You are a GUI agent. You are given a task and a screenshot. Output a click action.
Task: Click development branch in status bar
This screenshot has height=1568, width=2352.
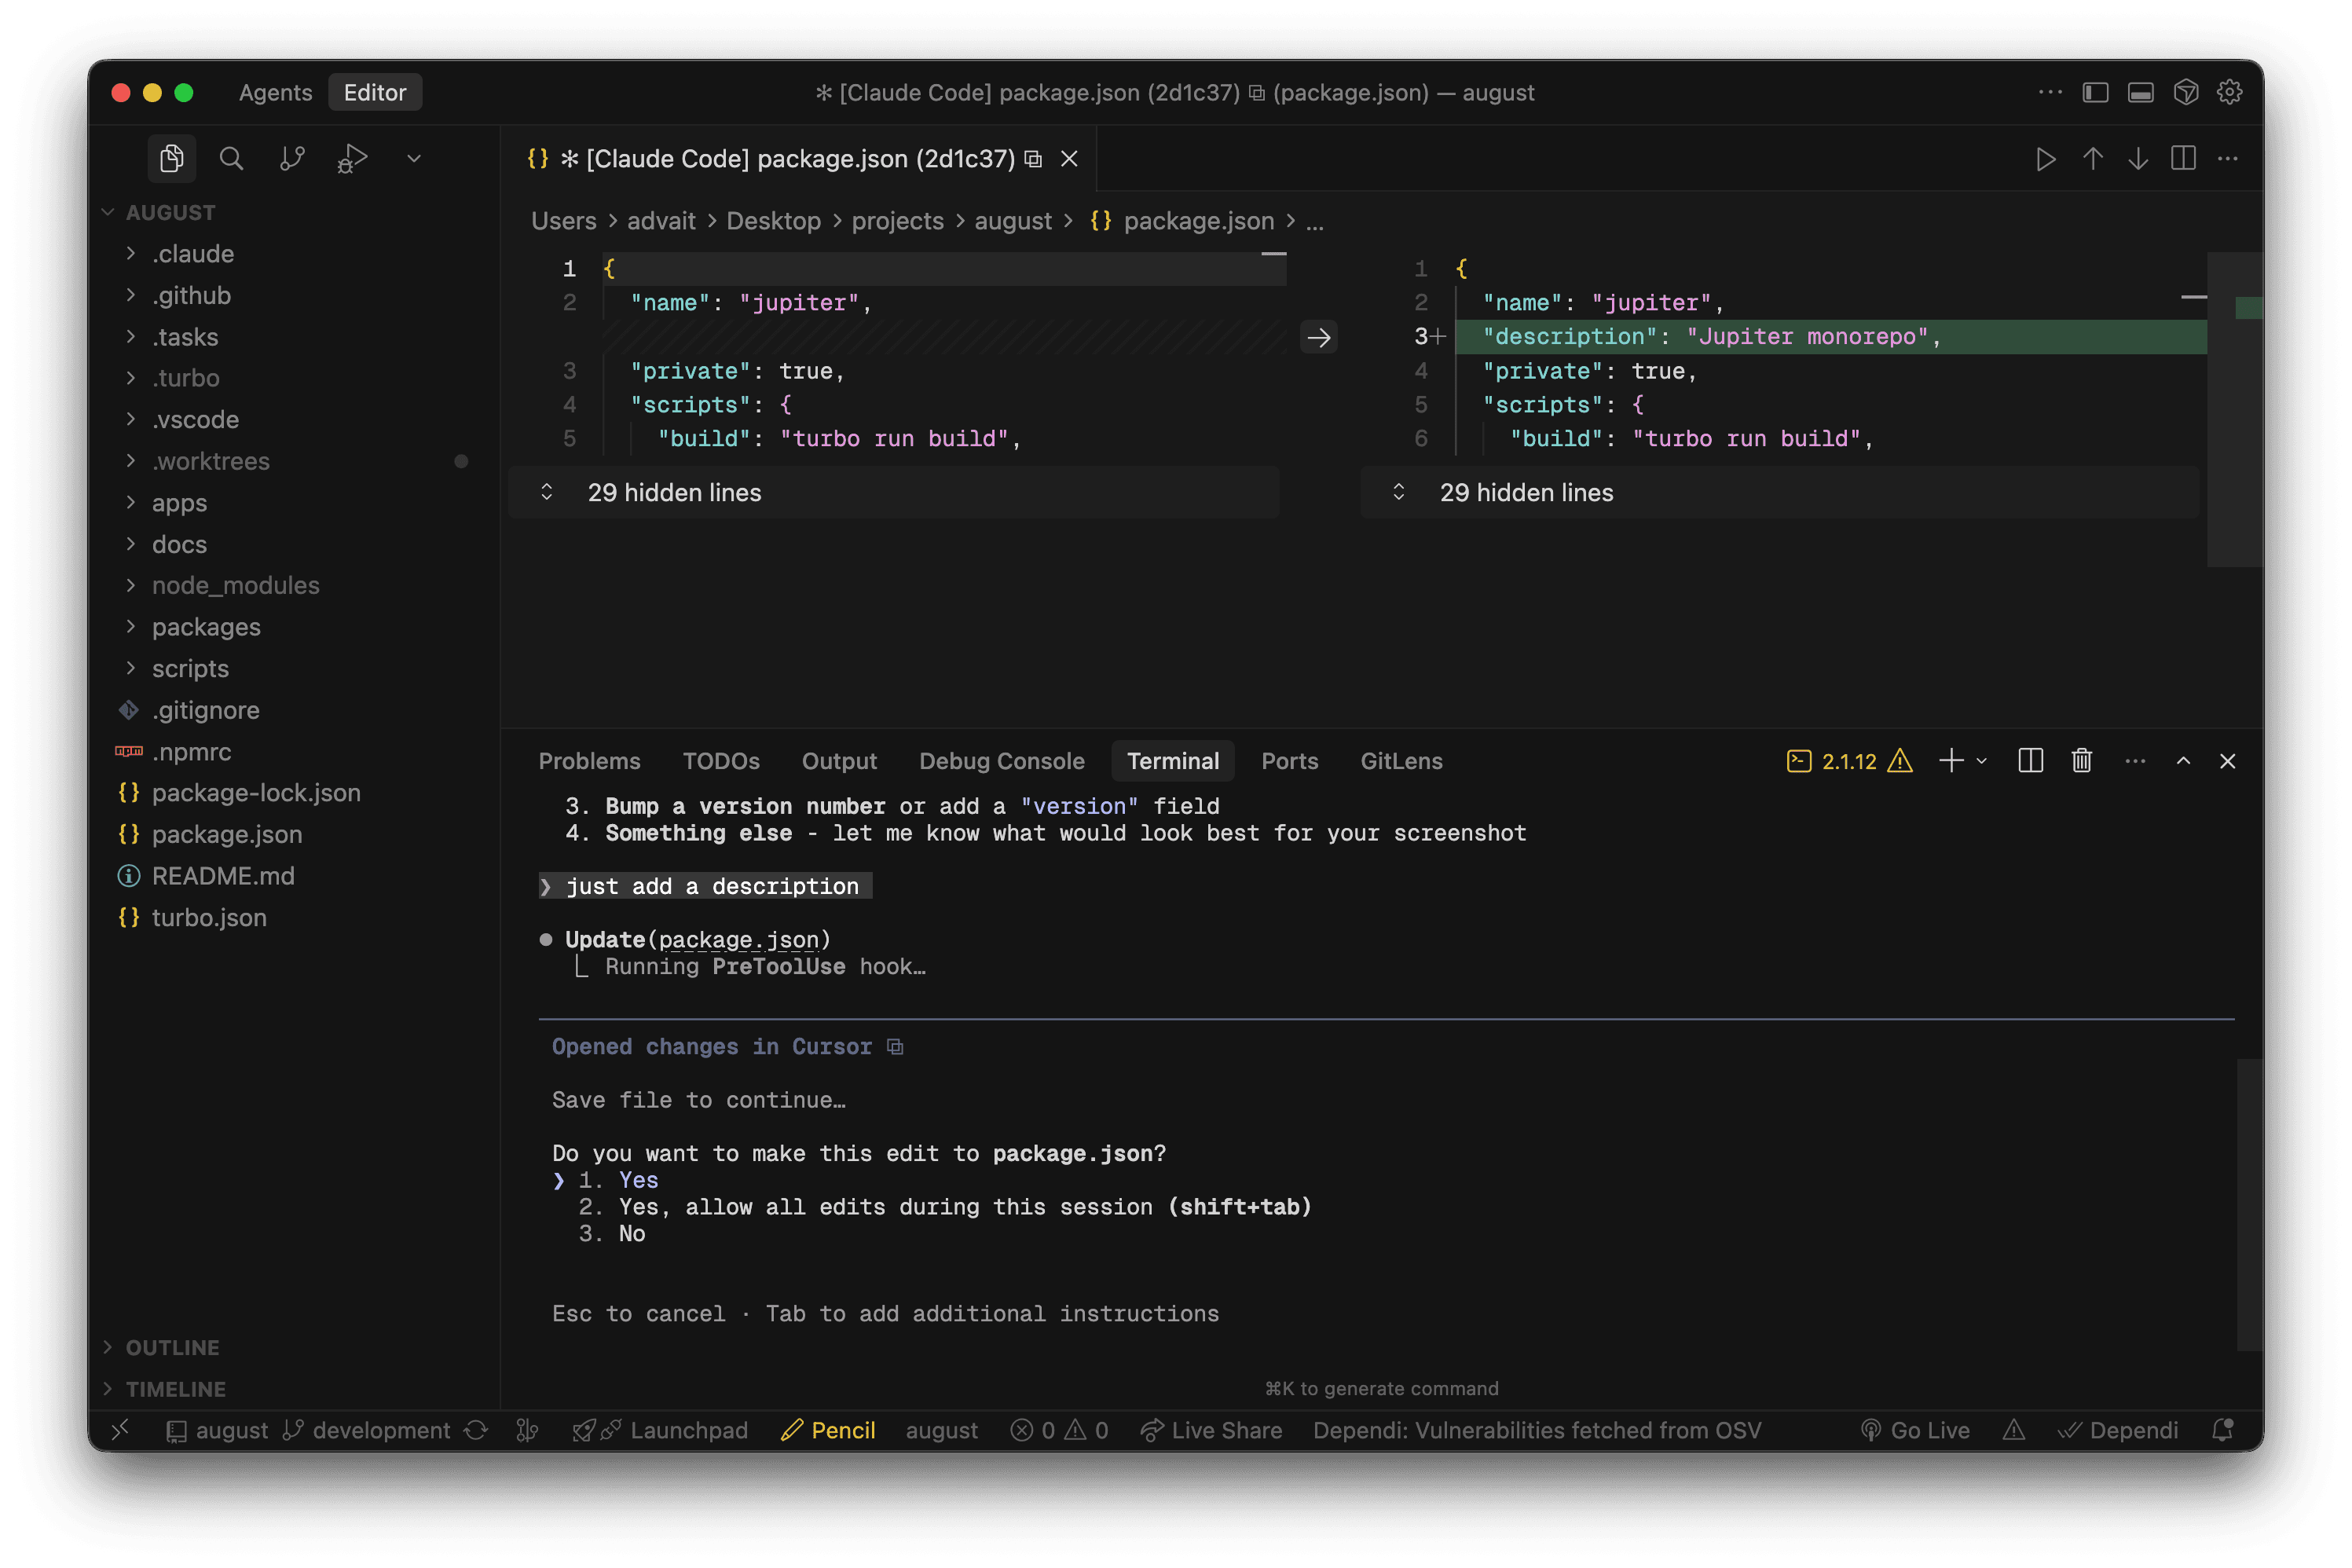(x=366, y=1430)
